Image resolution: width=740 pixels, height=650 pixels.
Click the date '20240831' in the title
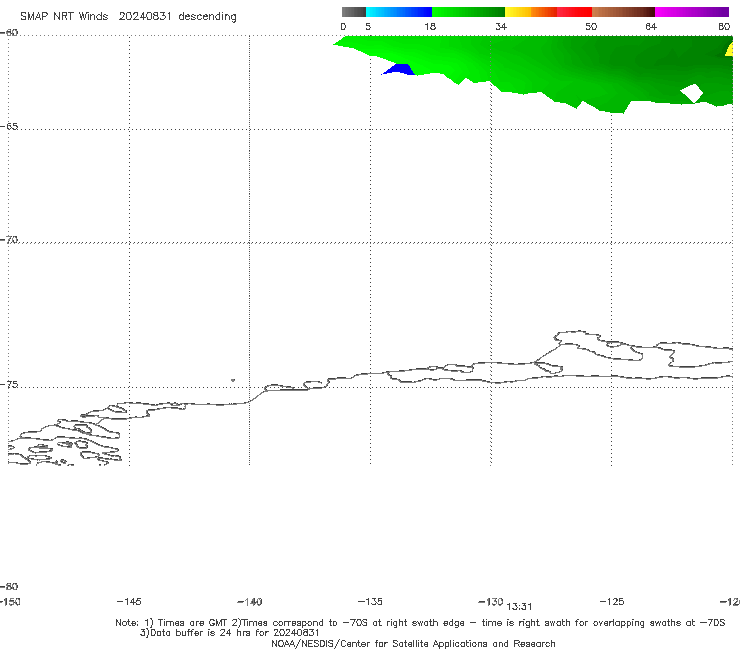click(x=145, y=16)
